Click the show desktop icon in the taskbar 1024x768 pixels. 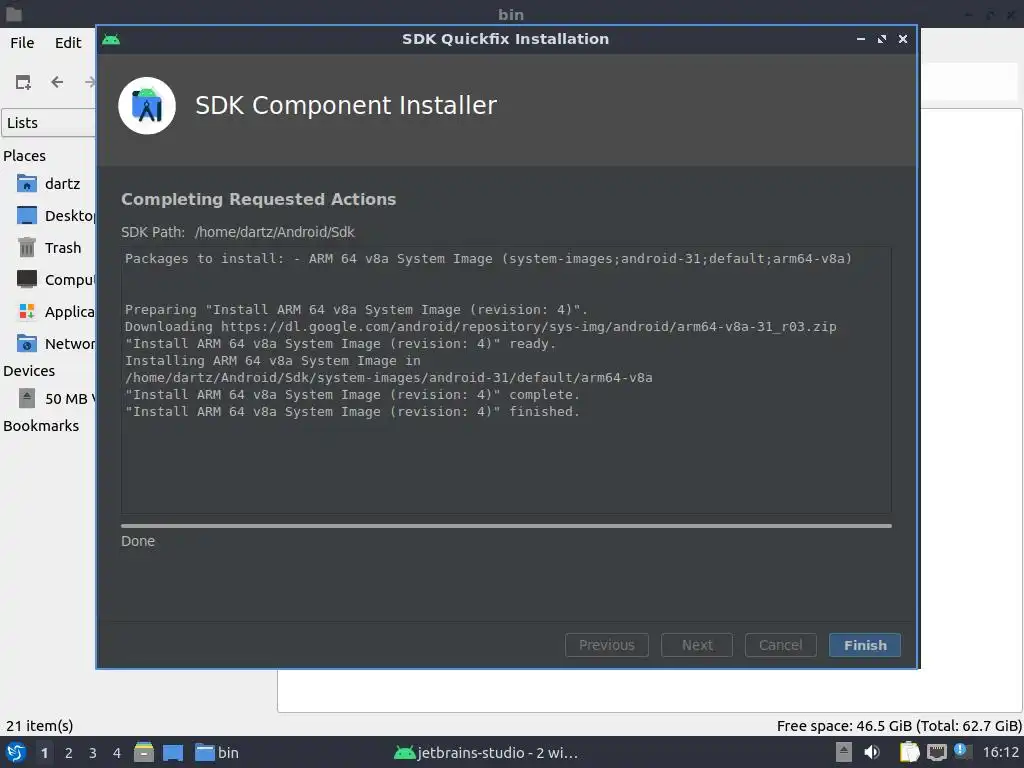point(173,752)
